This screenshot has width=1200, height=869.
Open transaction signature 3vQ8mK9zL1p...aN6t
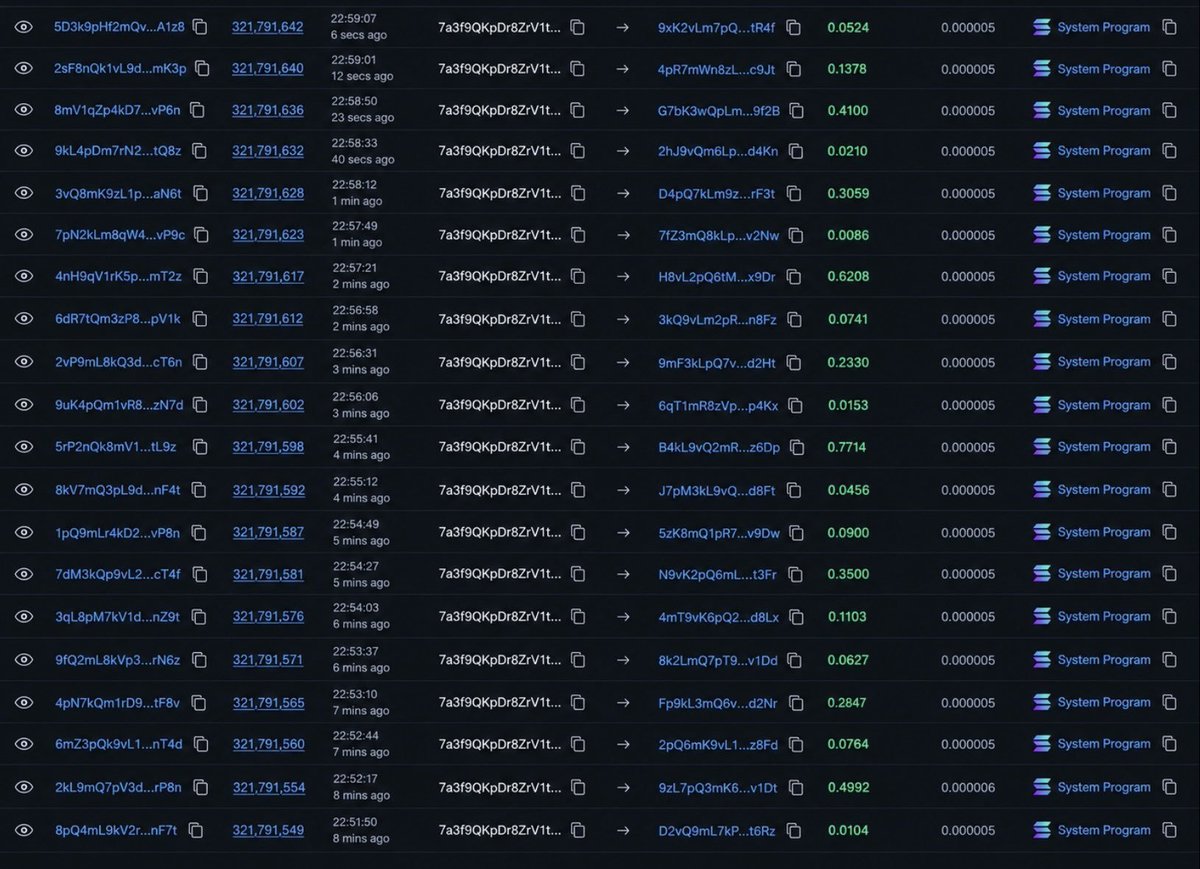118,193
